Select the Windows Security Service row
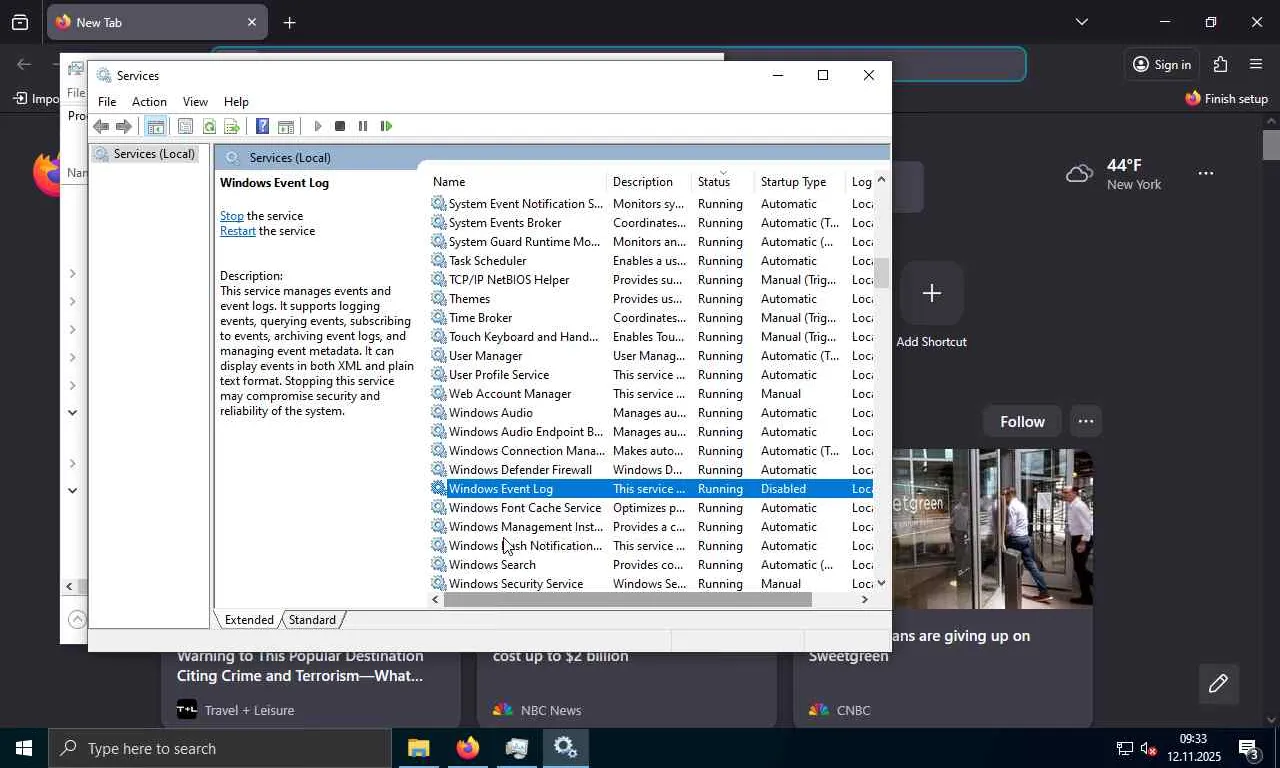 pyautogui.click(x=650, y=584)
